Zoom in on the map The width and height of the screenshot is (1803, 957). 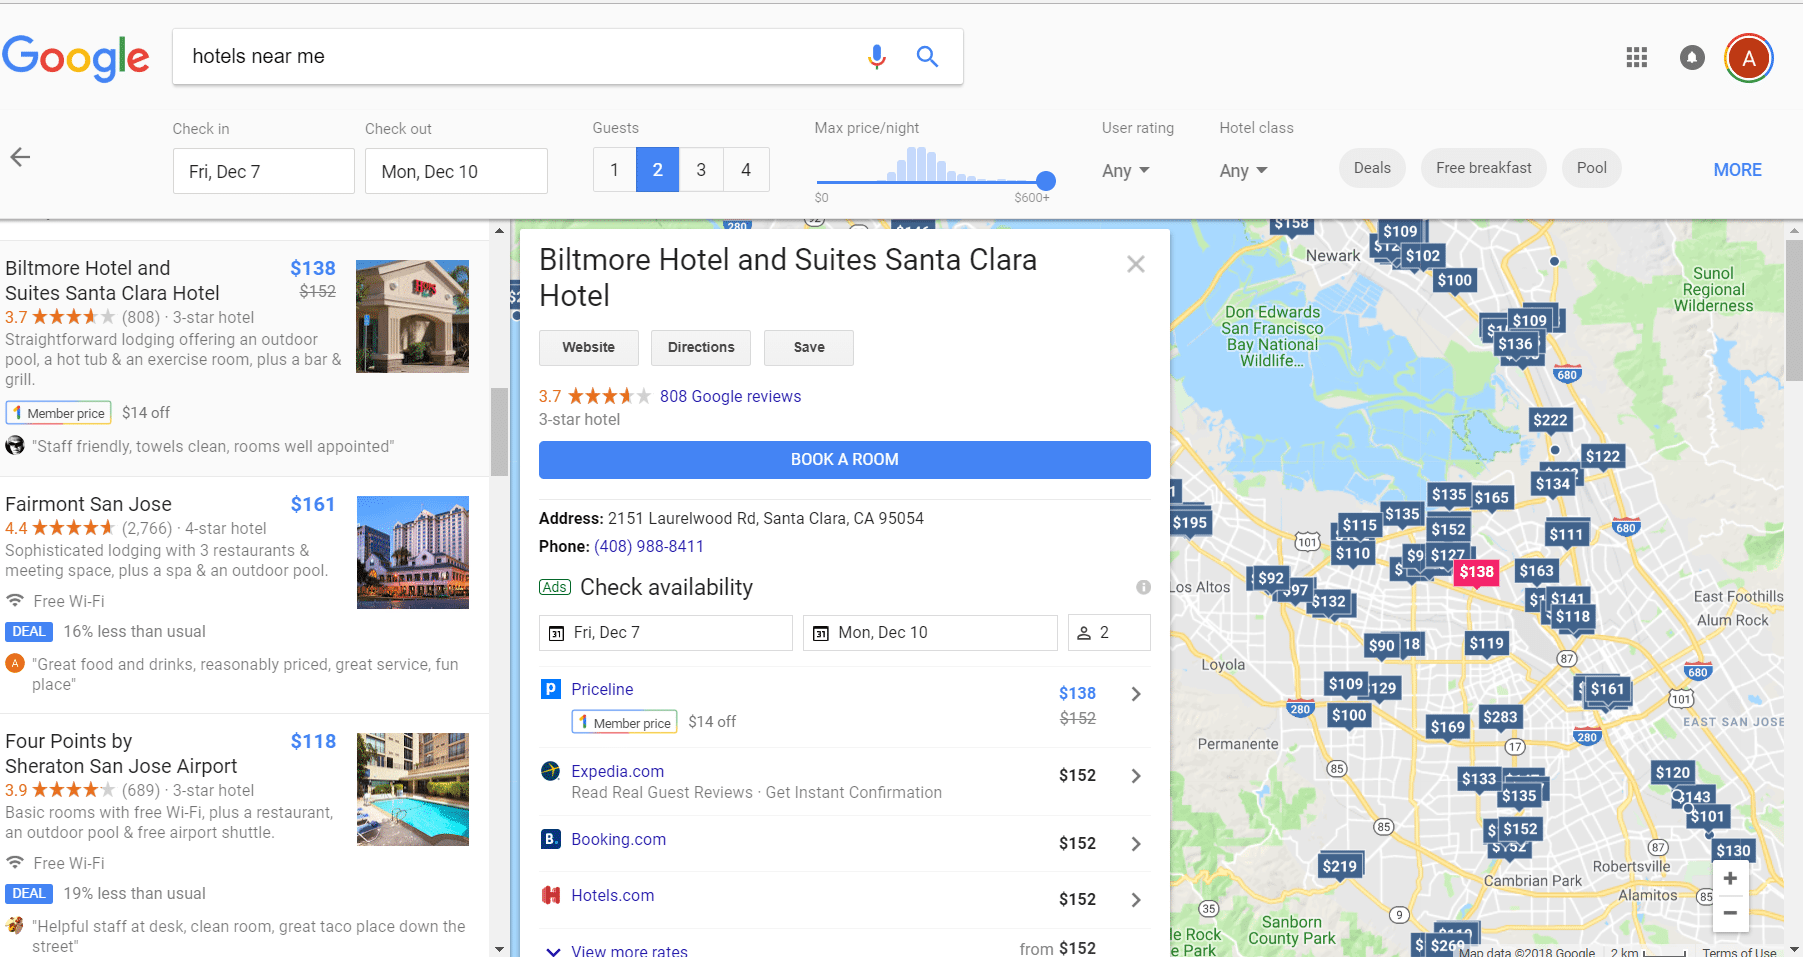pos(1730,878)
